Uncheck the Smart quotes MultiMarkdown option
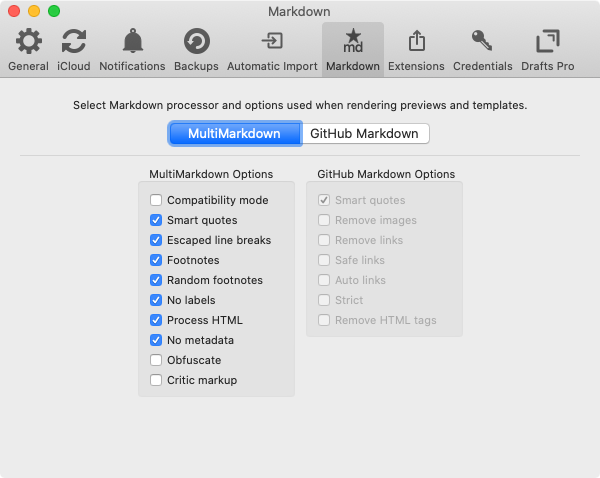Screen dimensions: 600x478 (x=156, y=220)
